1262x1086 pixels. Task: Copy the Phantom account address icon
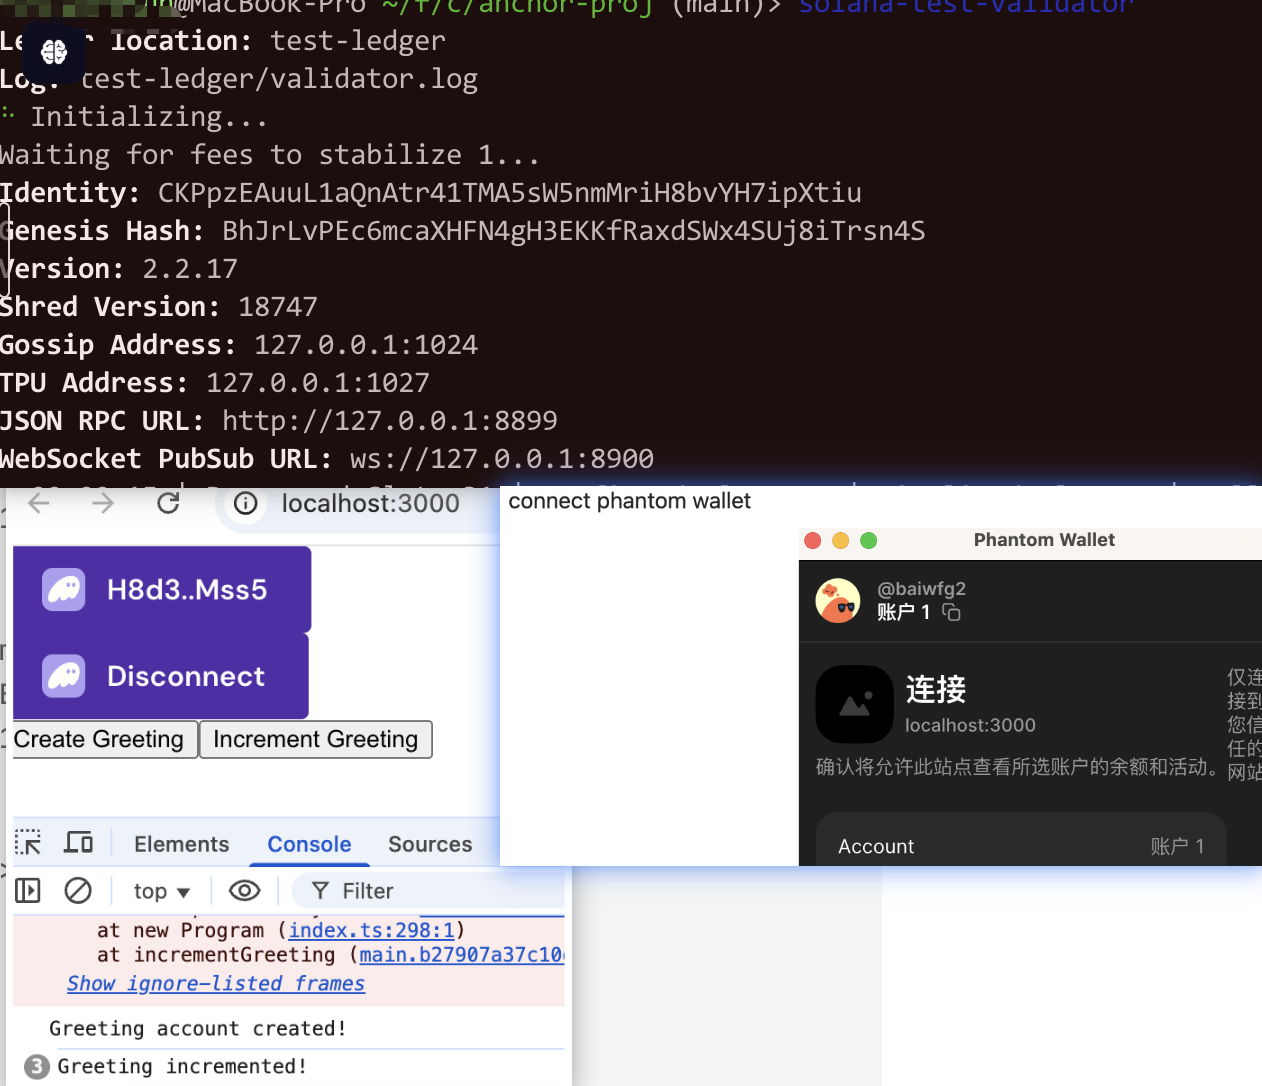tap(951, 612)
